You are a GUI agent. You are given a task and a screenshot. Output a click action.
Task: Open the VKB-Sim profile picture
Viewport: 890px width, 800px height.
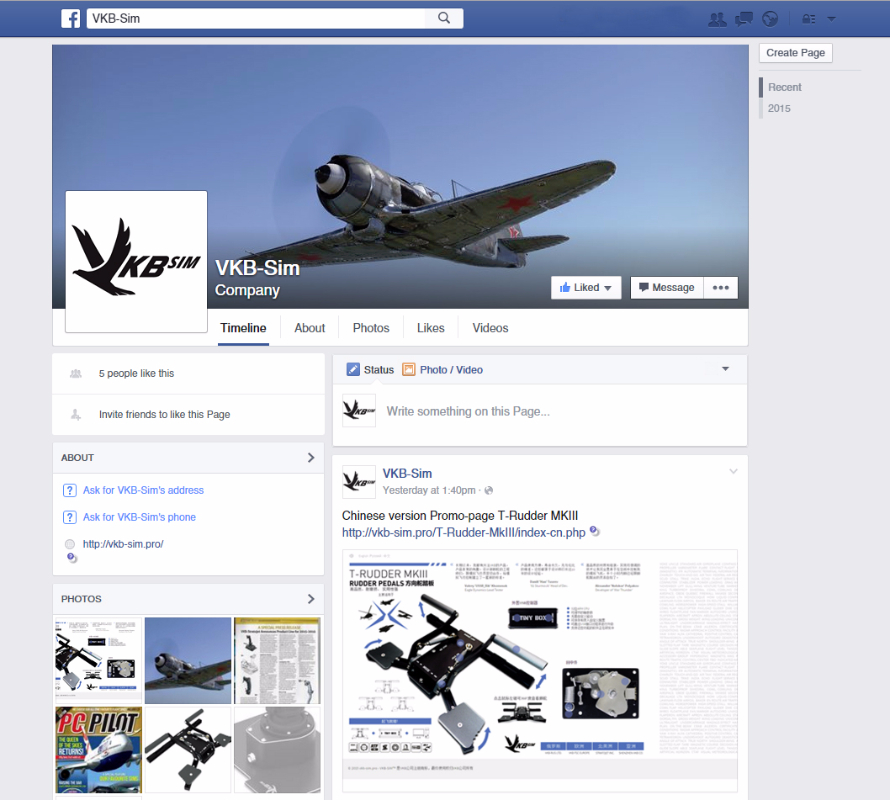[136, 261]
